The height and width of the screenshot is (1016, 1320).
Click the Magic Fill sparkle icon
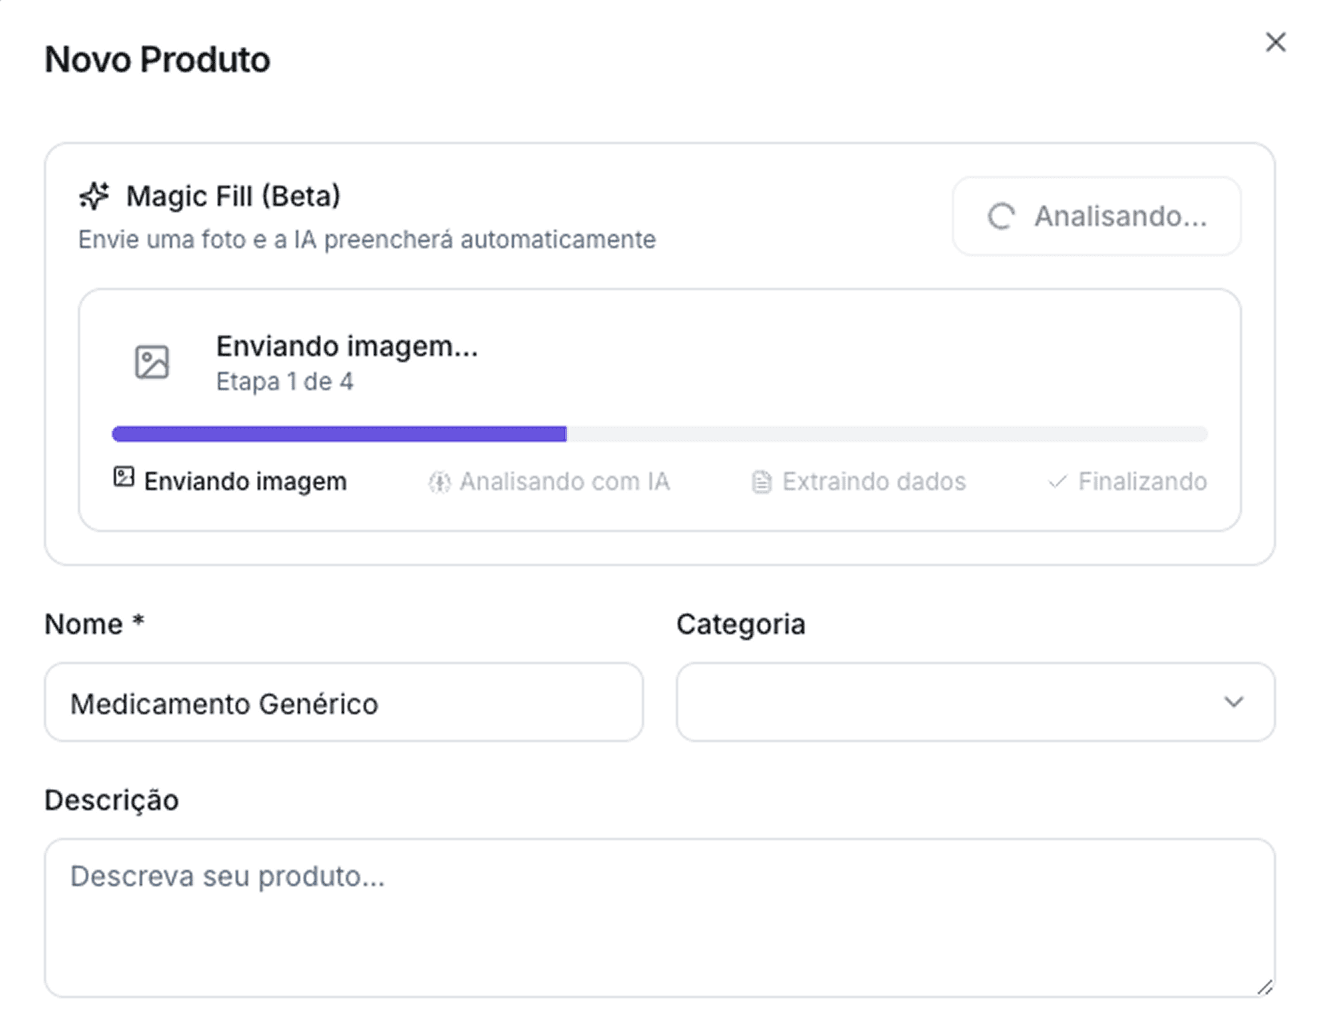click(93, 196)
